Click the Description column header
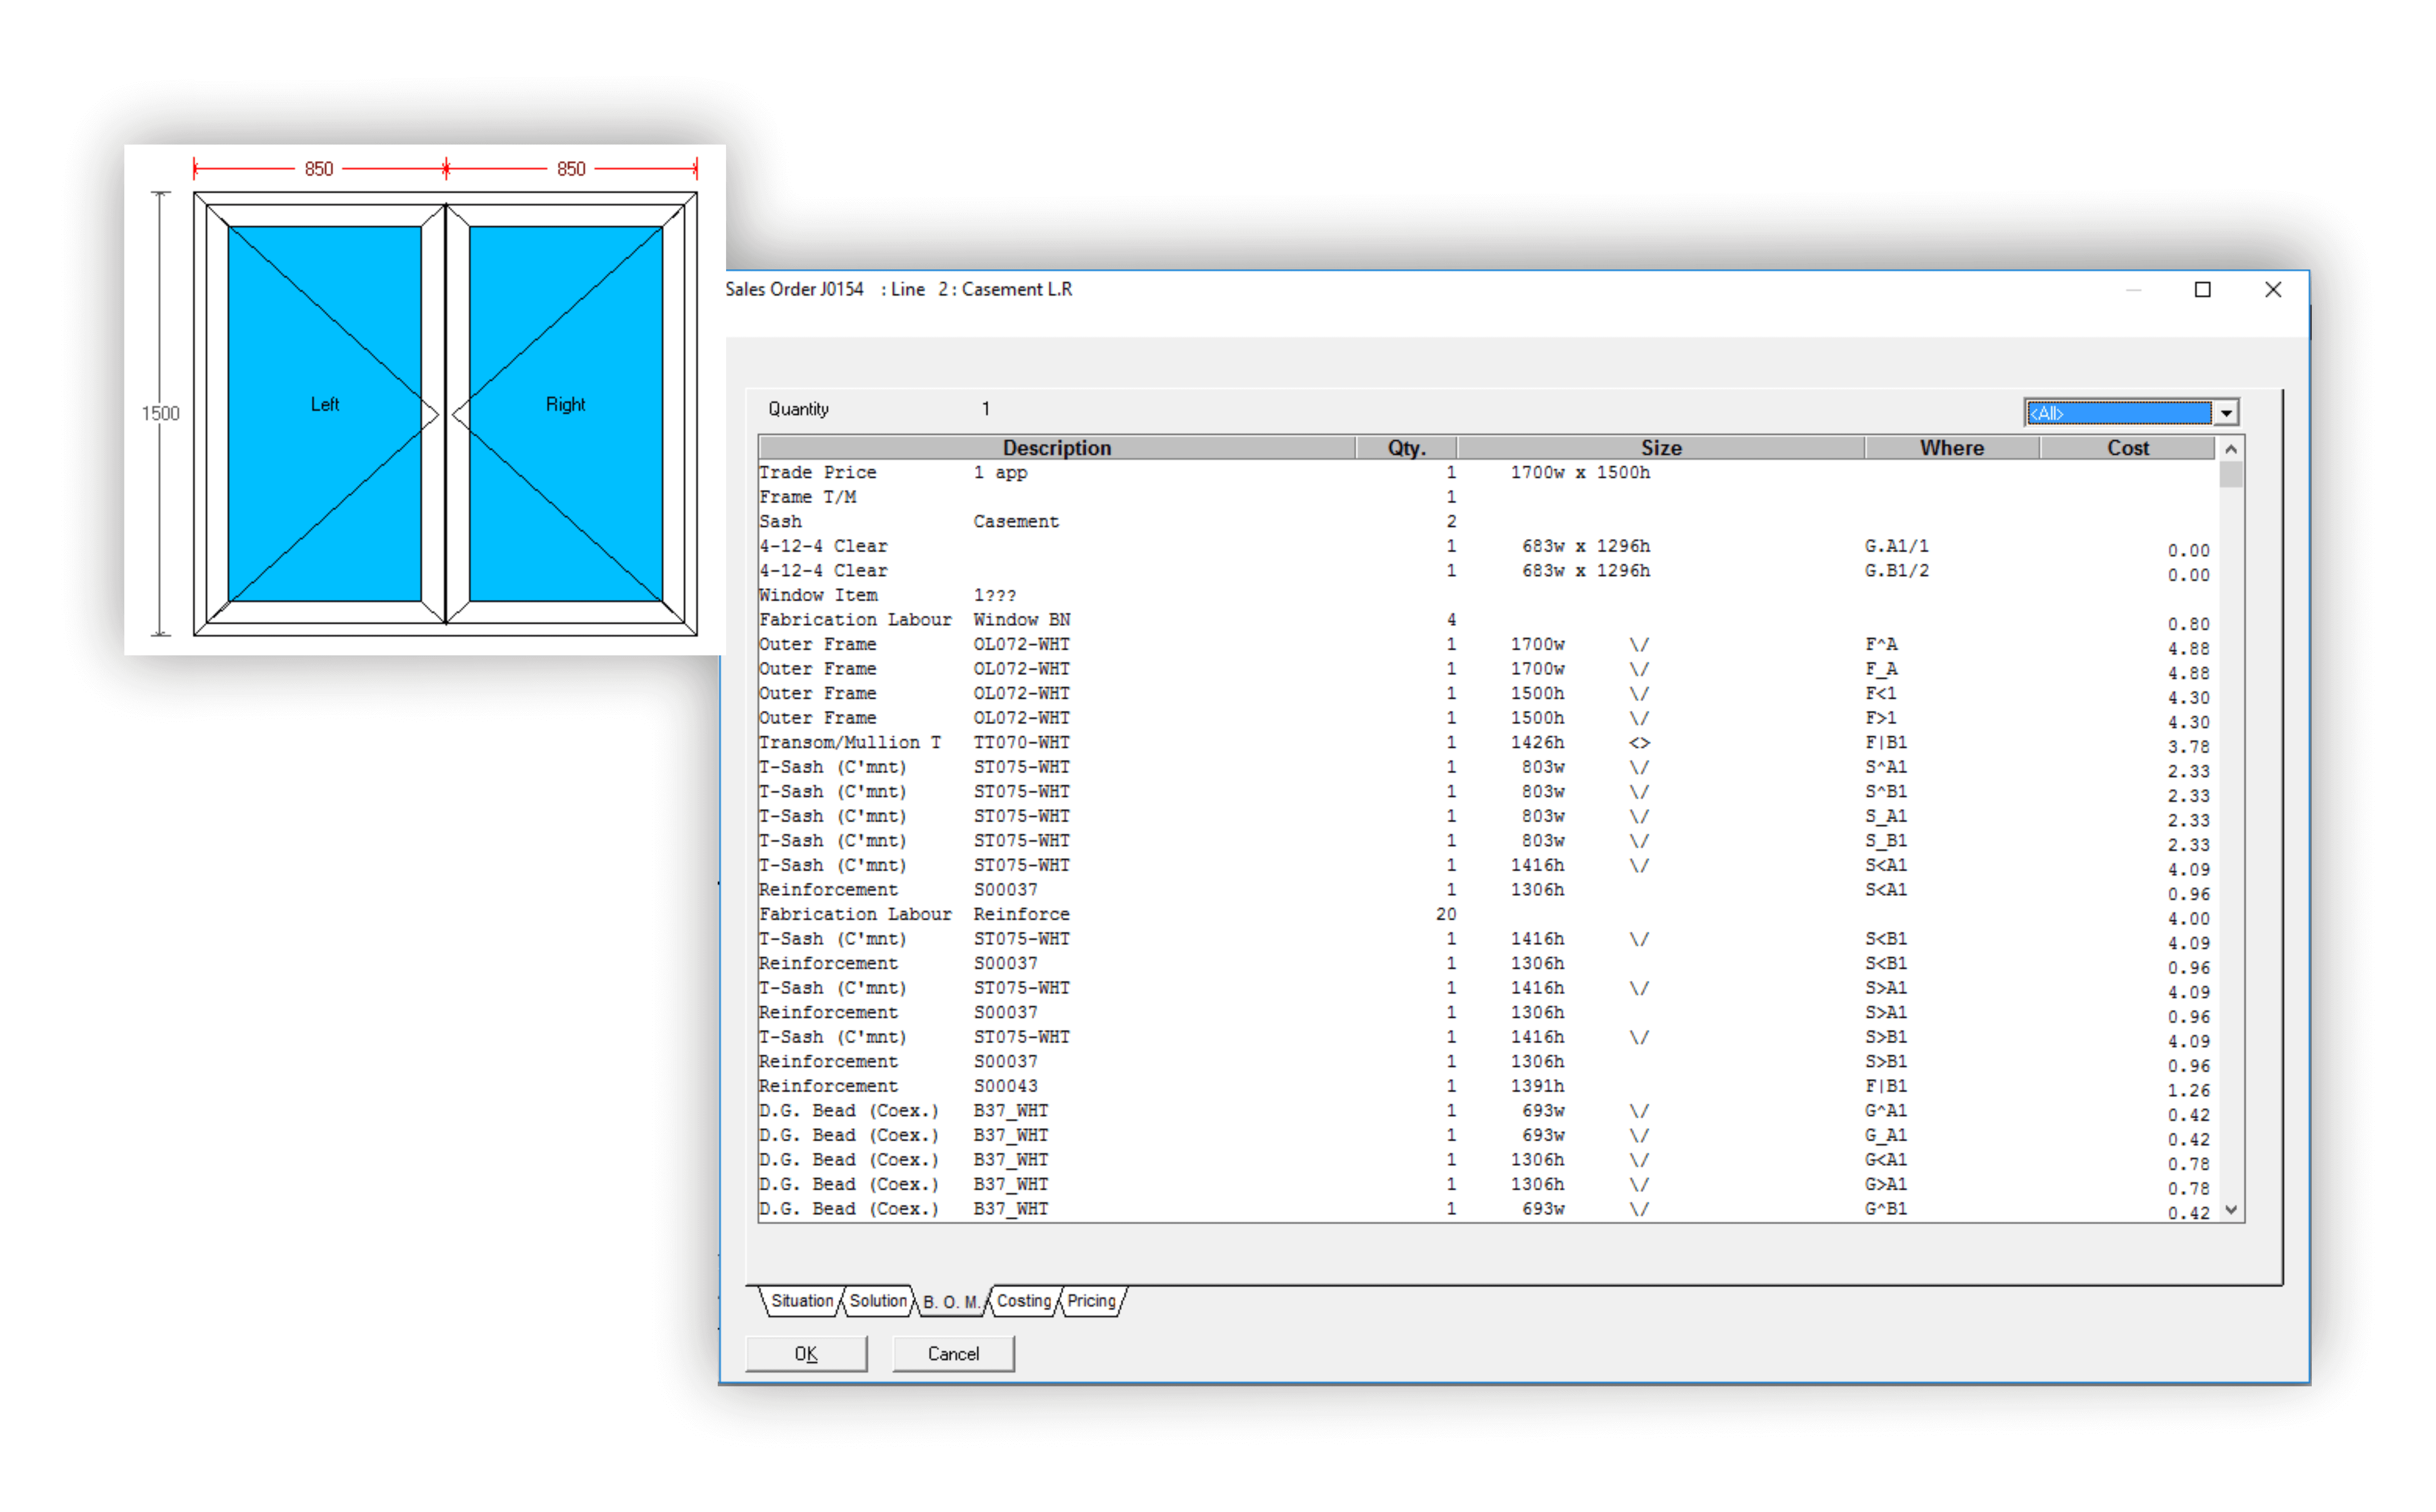2436x1512 pixels. [1056, 448]
